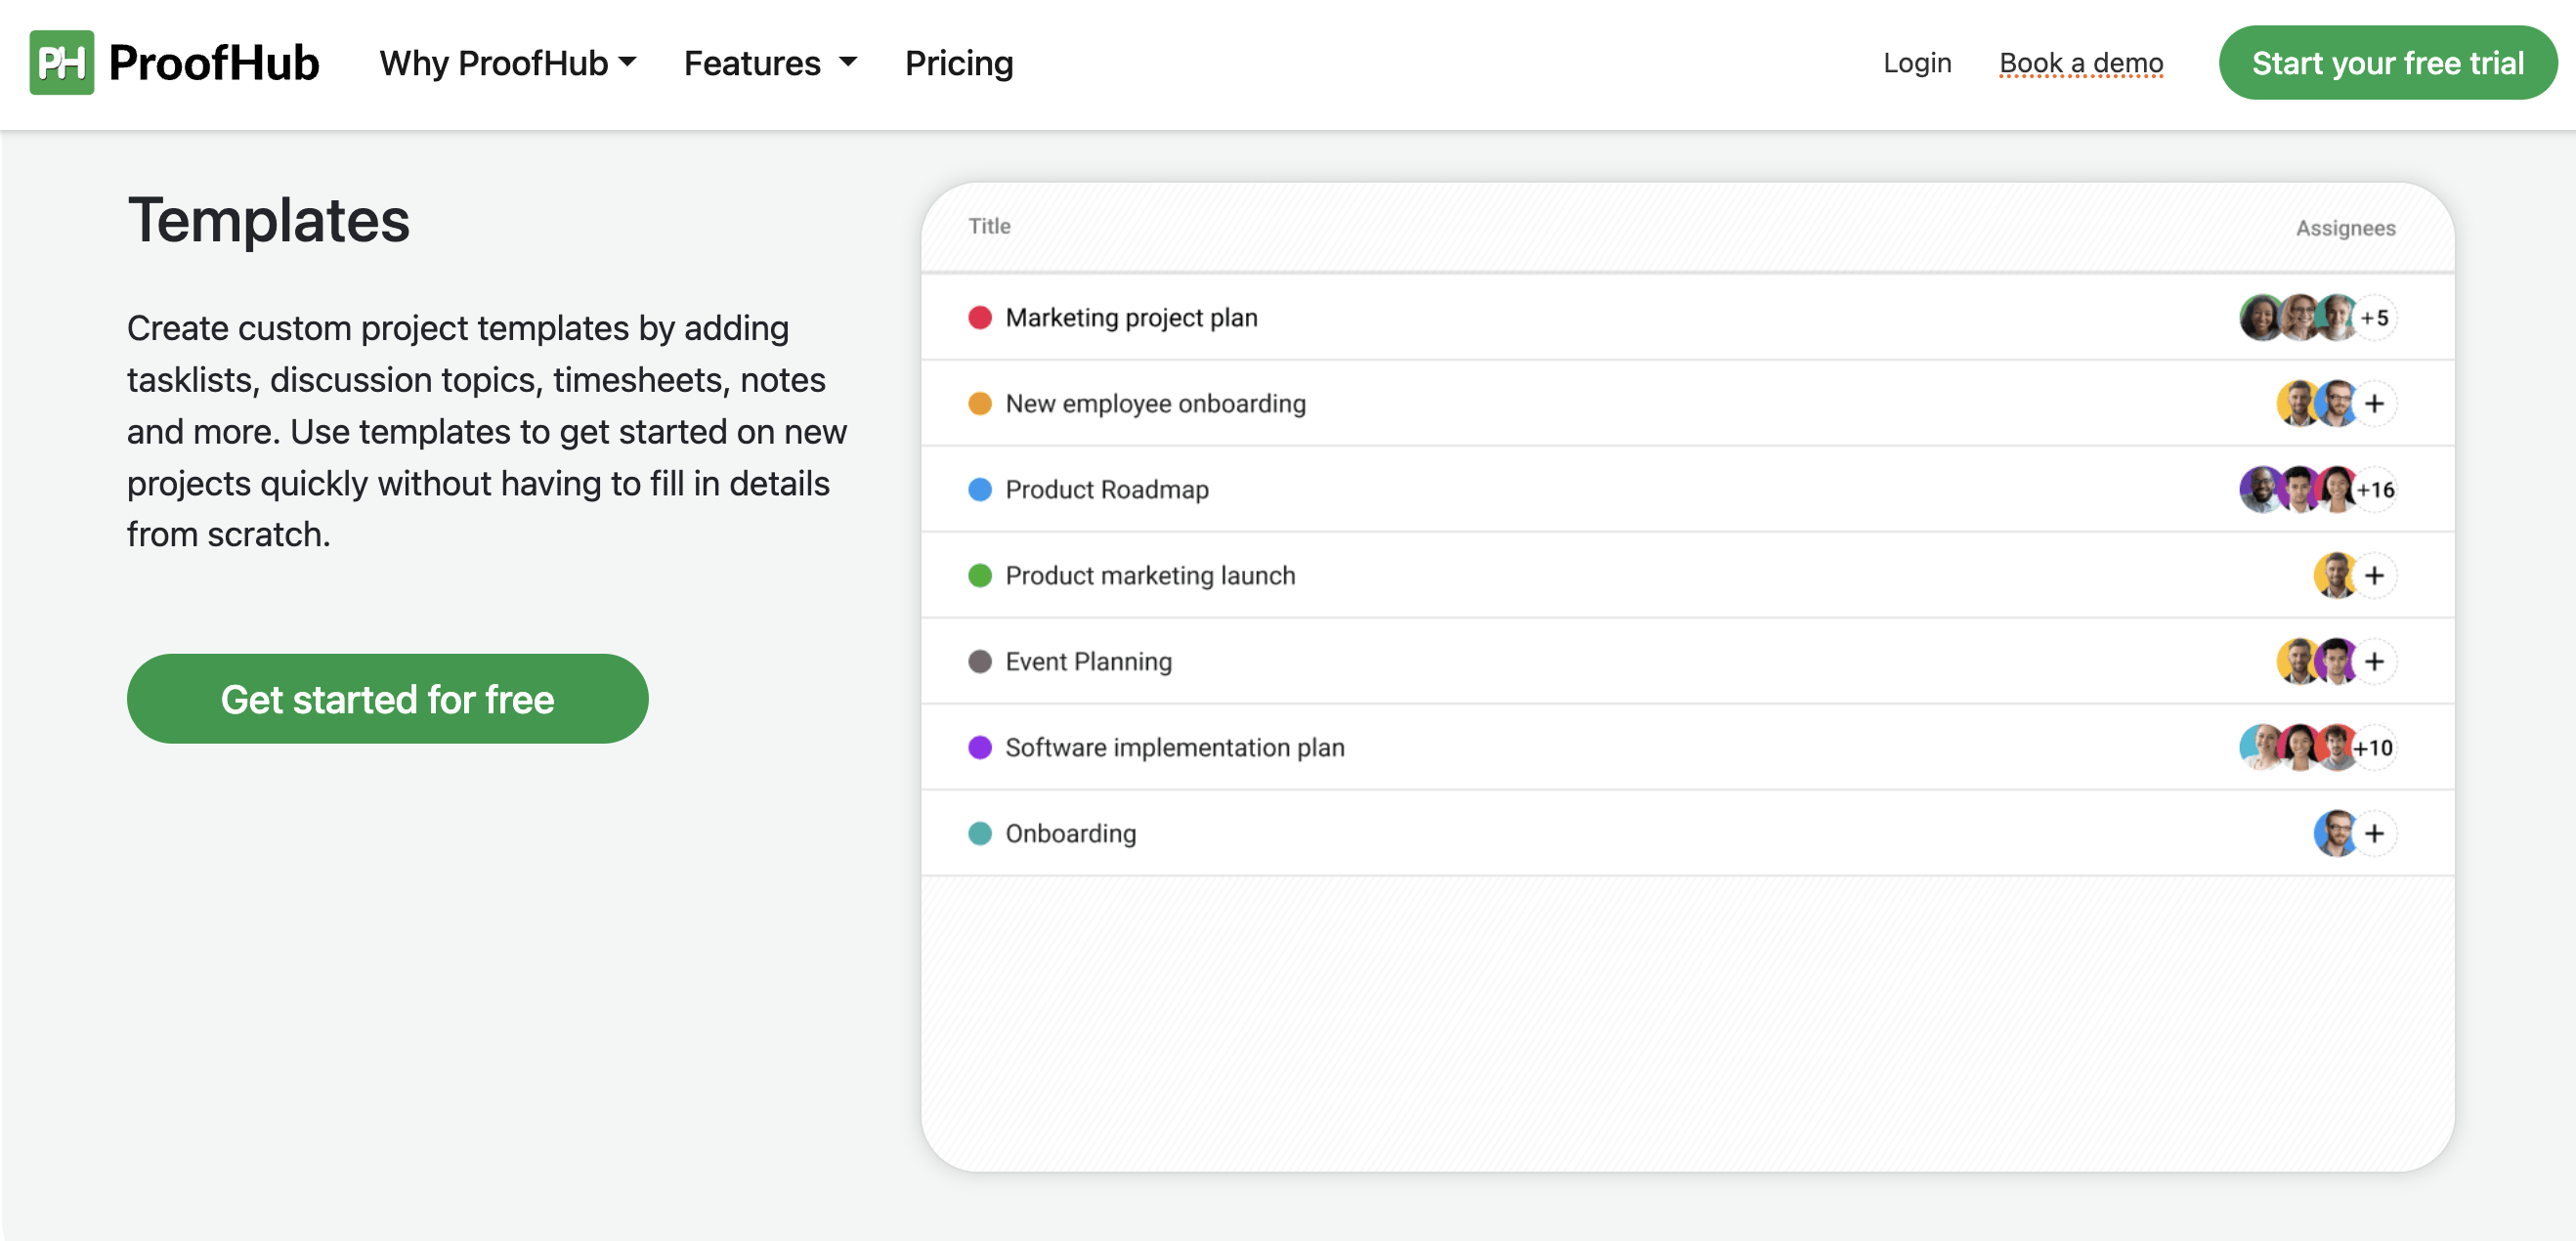Click the ProofHub PH logo icon
The image size is (2576, 1241).
click(61, 62)
